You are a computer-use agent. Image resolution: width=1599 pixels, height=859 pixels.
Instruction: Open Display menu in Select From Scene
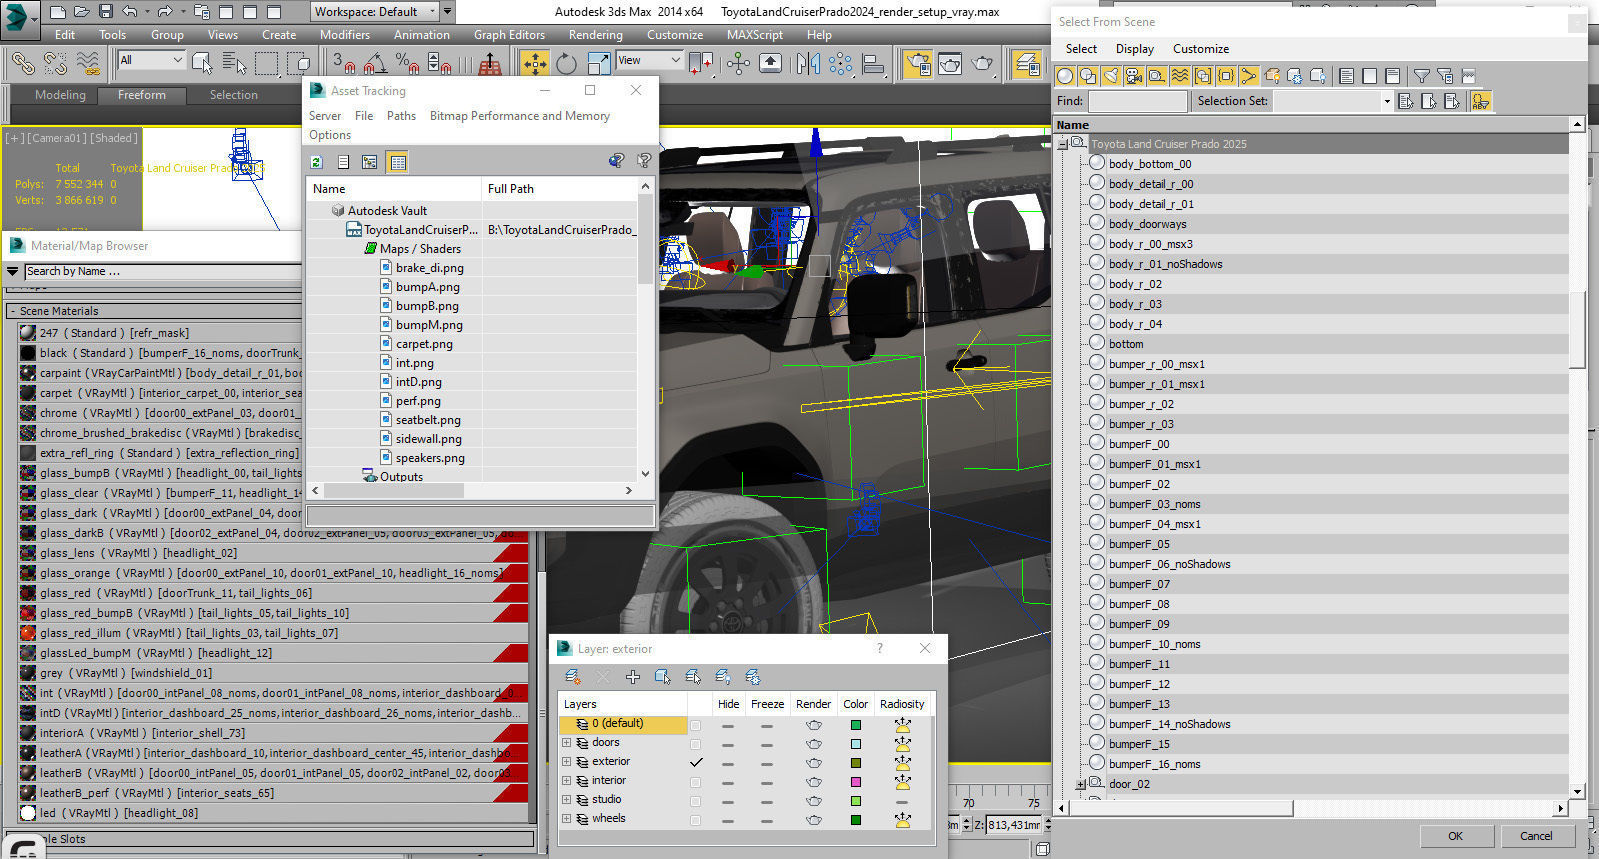(1134, 49)
